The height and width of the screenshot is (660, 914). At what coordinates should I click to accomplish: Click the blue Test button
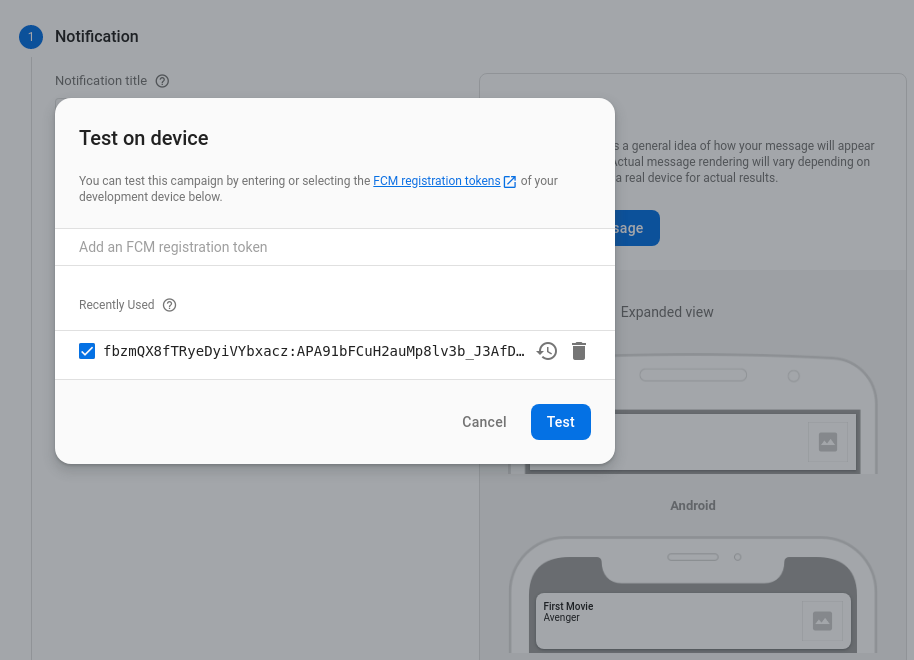click(560, 422)
